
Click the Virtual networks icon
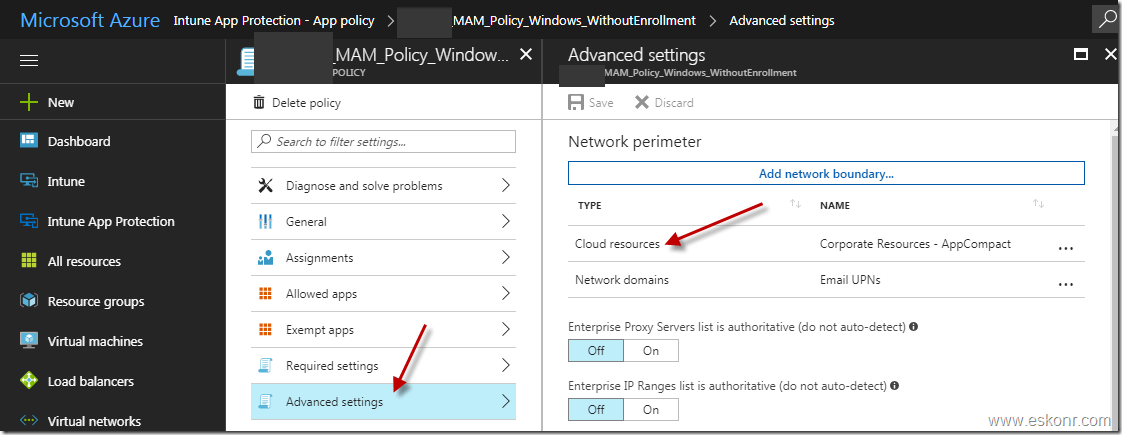coord(29,421)
